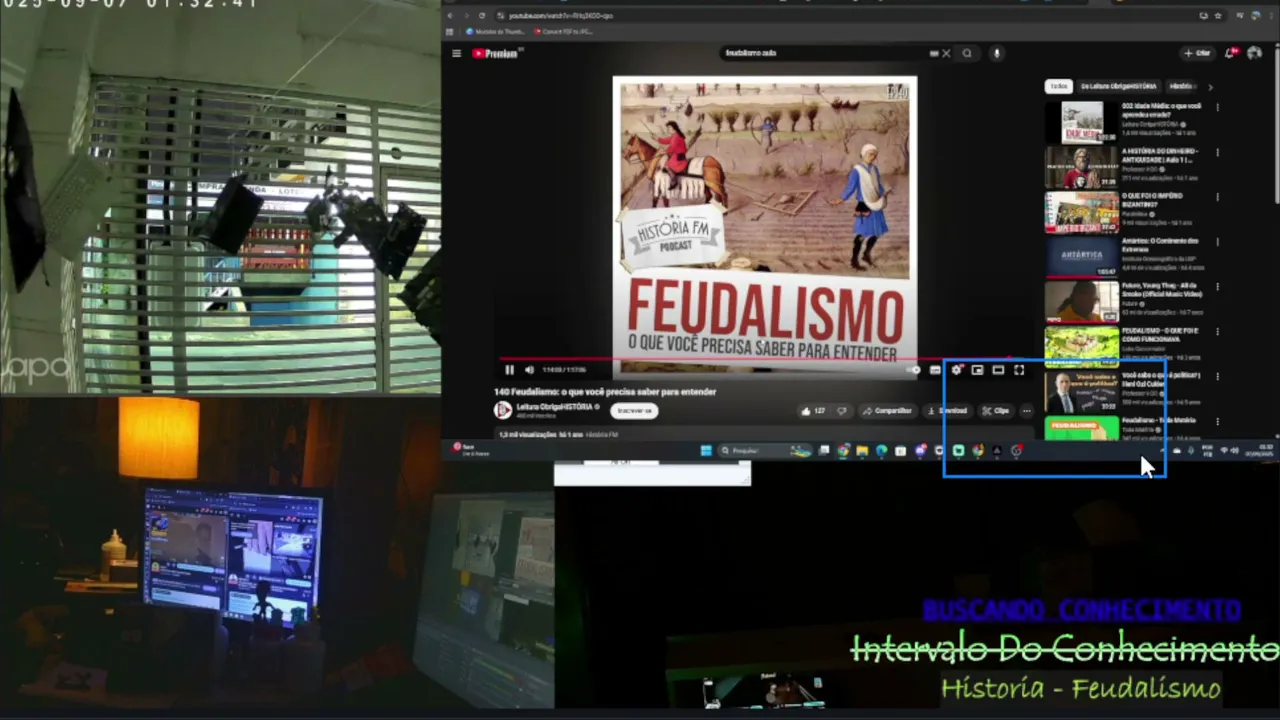Viewport: 1280px width, 720px height.
Task: Click the Compartilhar share button
Action: pos(887,410)
